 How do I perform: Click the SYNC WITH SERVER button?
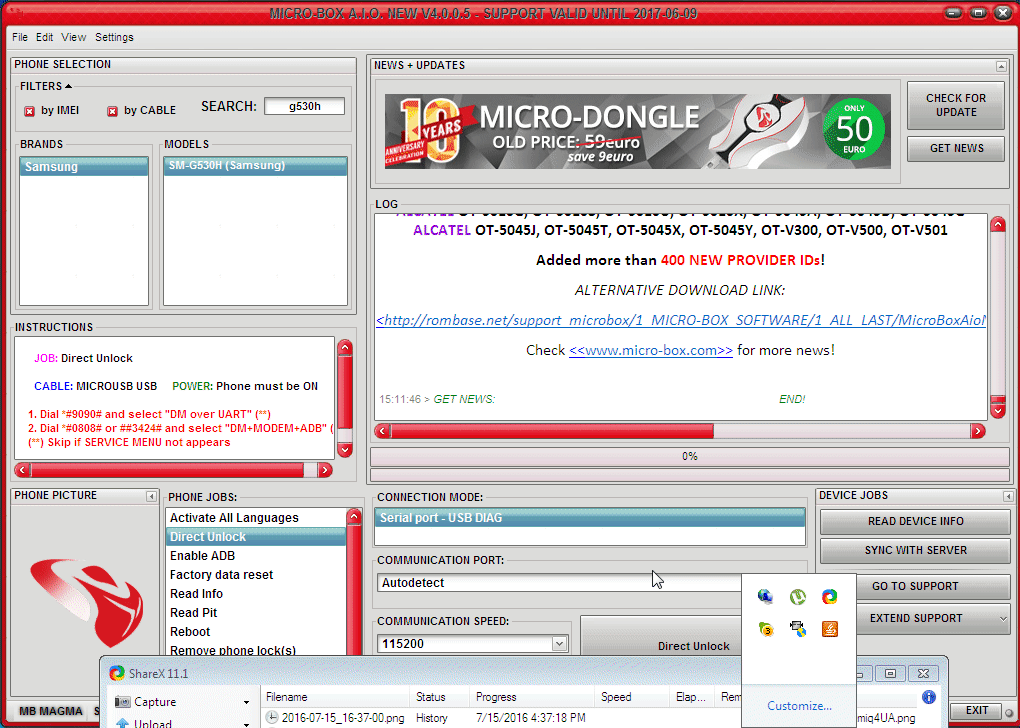[x=915, y=550]
